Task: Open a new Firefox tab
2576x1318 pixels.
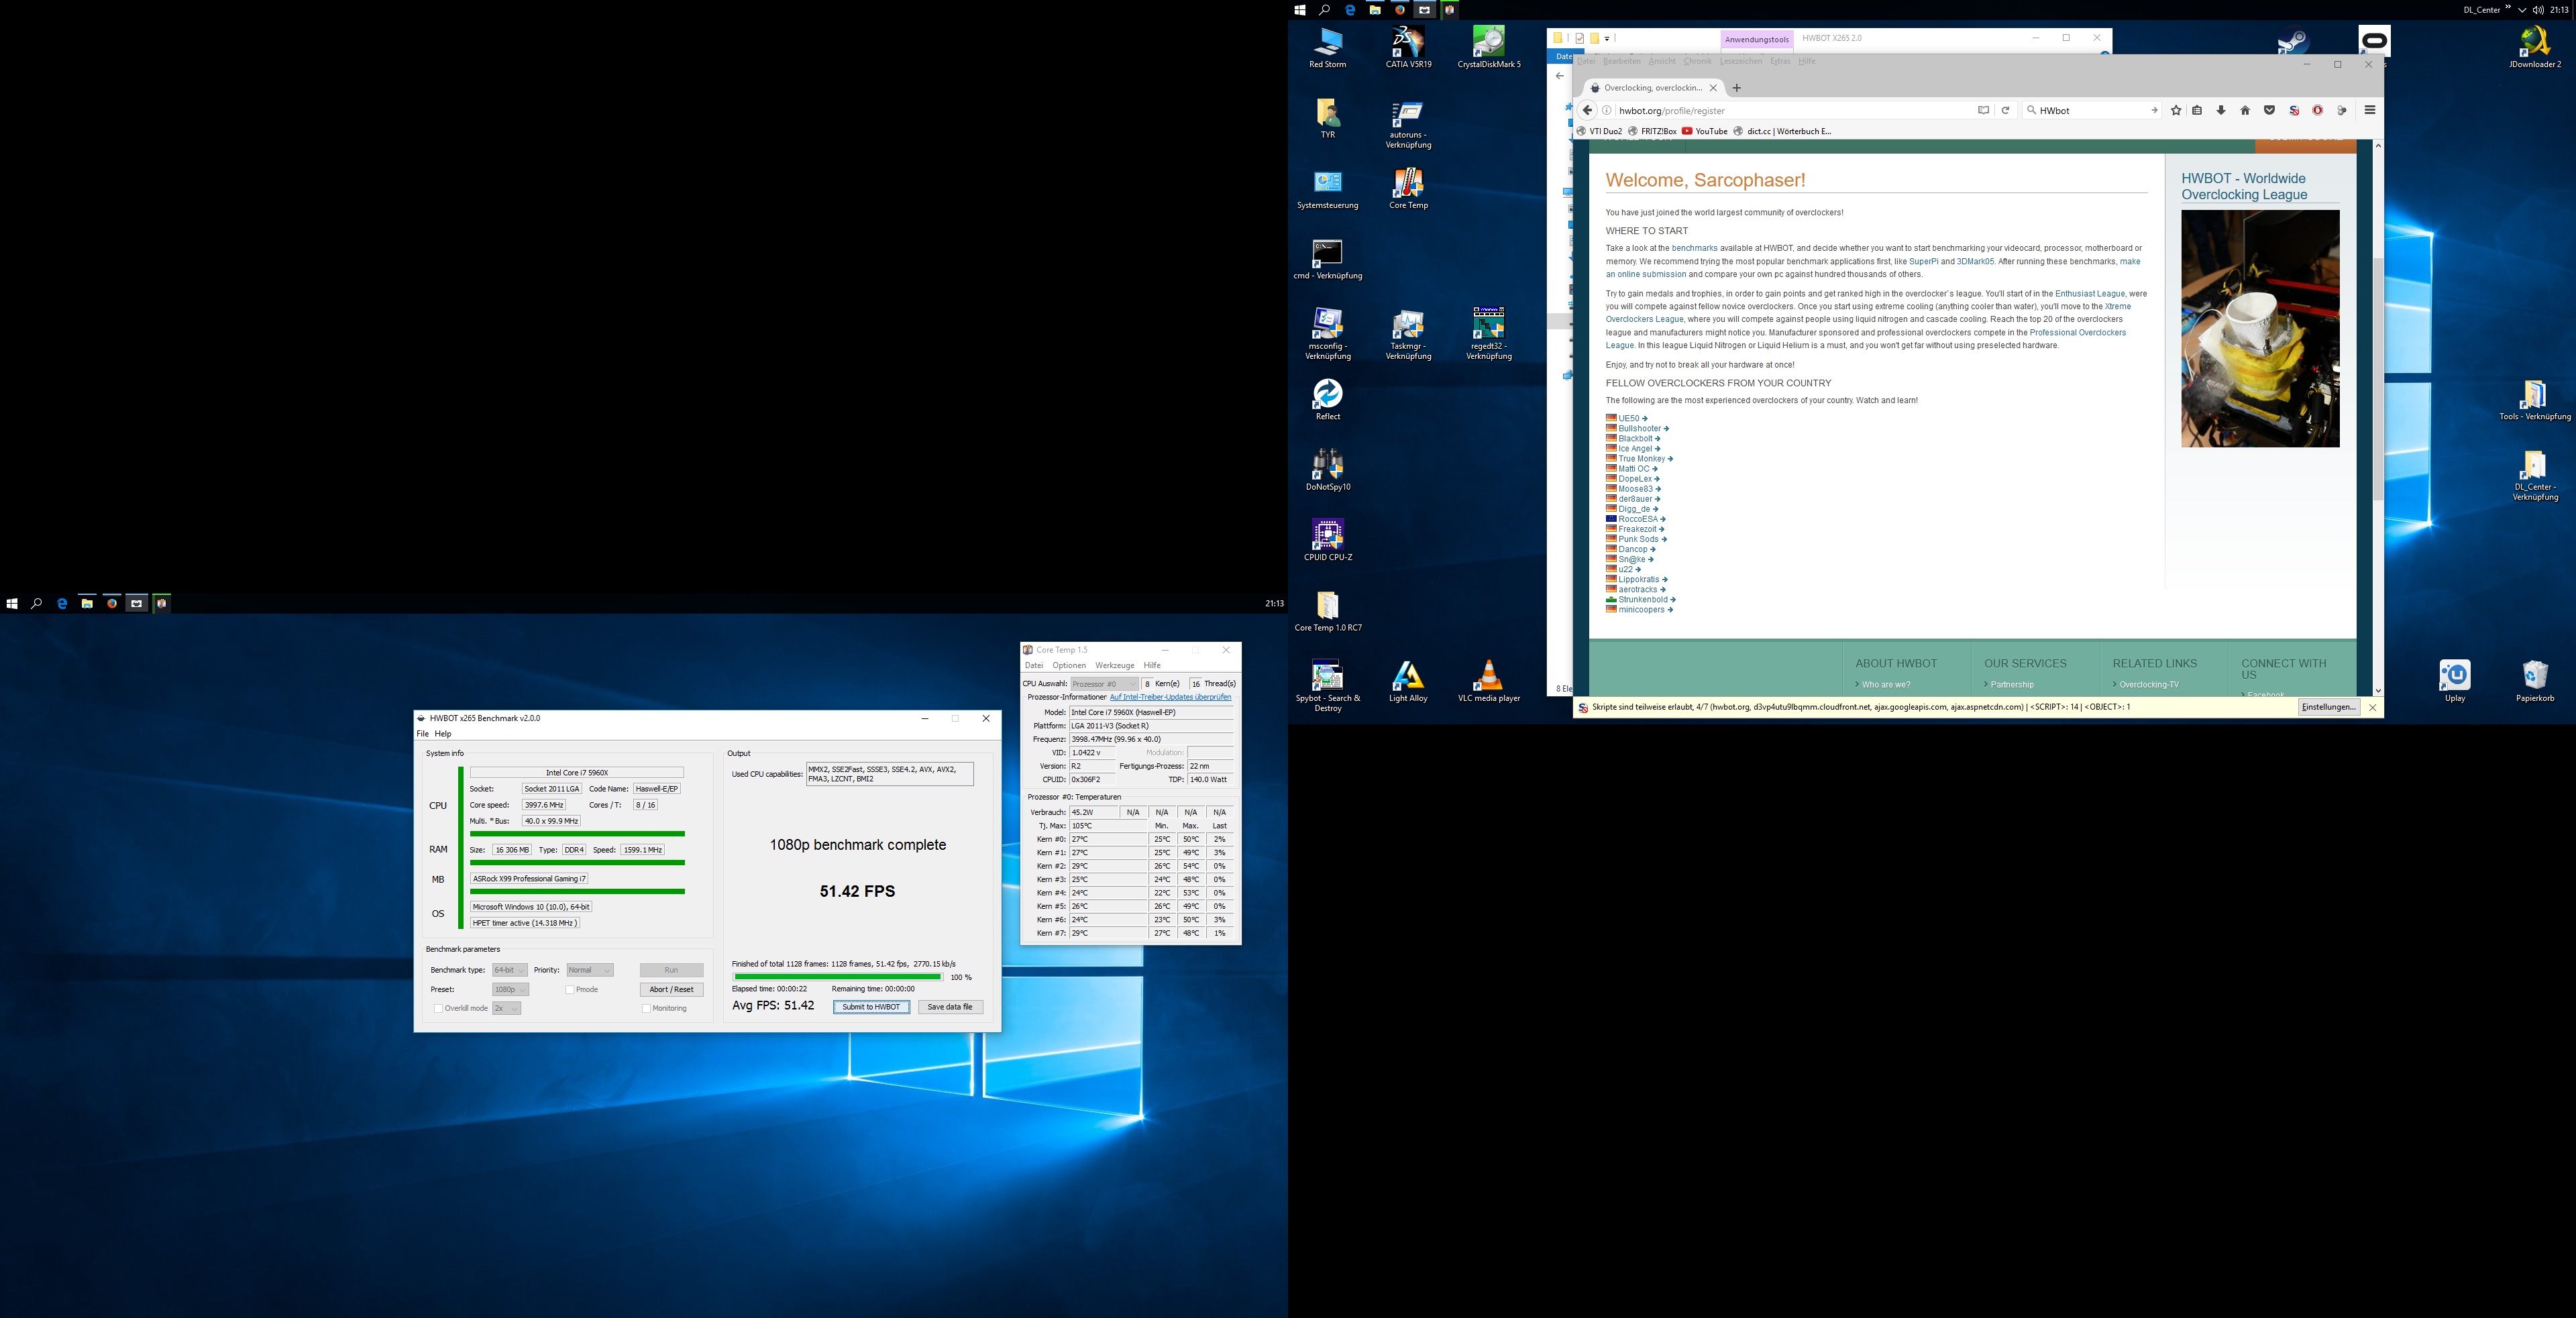Action: point(1737,88)
